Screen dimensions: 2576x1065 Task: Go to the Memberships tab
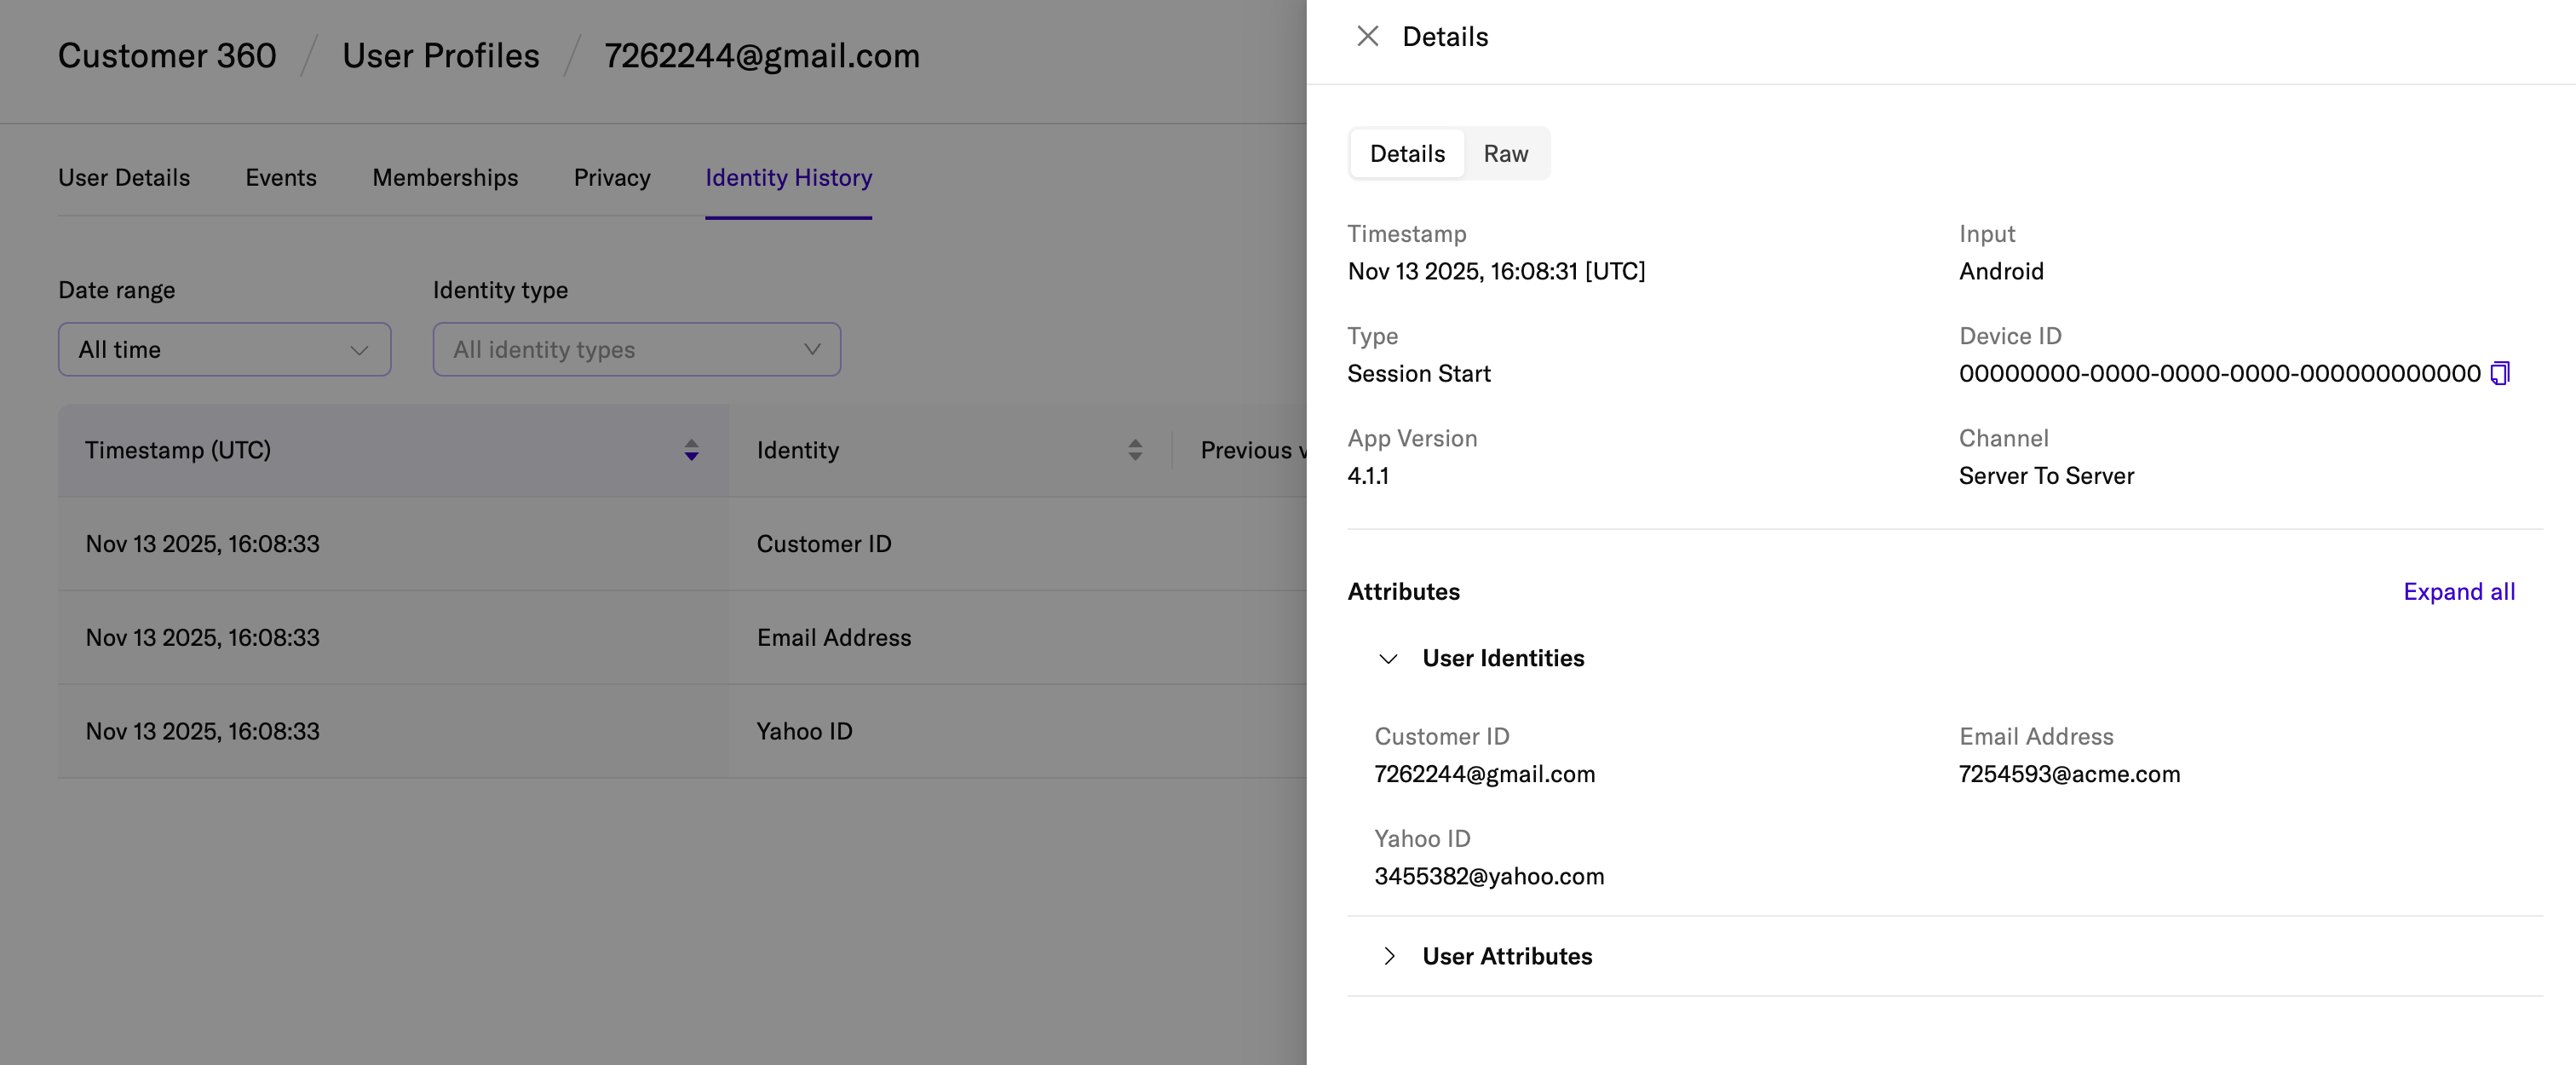(x=445, y=178)
